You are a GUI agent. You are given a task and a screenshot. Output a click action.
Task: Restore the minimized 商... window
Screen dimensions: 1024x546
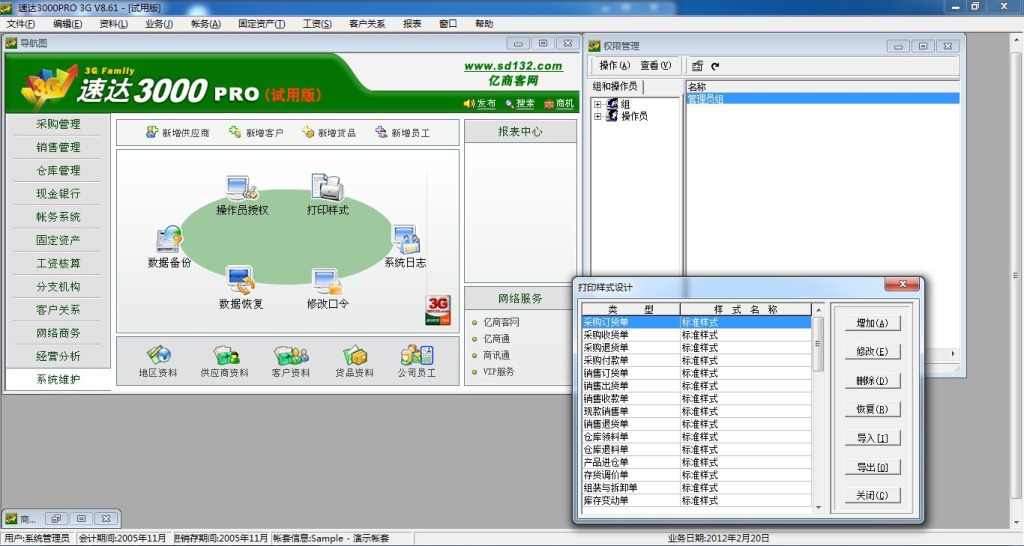(x=56, y=519)
